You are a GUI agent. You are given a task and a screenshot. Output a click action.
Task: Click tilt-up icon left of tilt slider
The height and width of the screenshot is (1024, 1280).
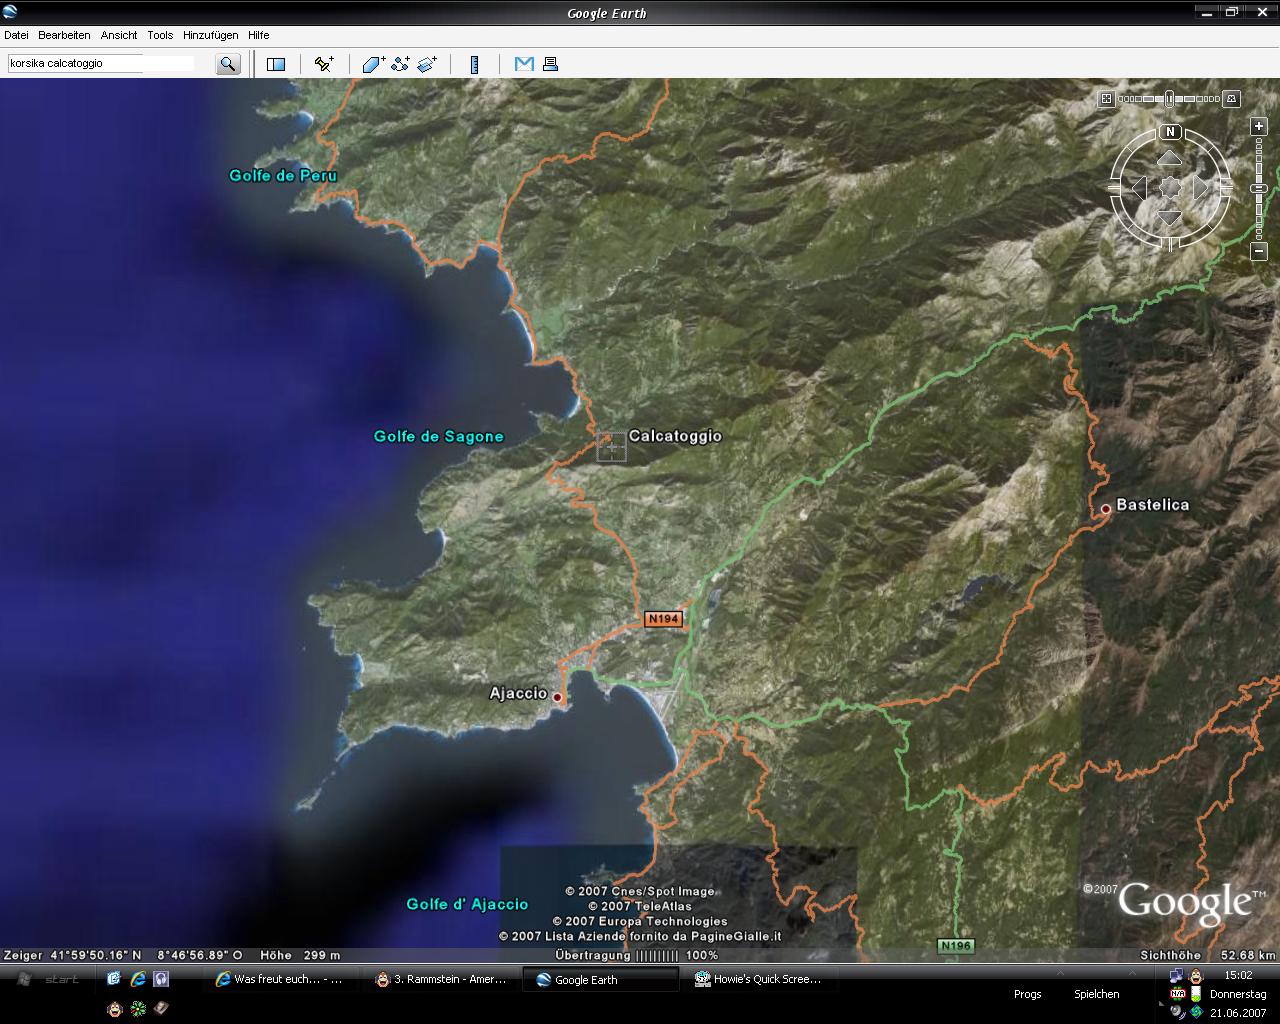1106,99
